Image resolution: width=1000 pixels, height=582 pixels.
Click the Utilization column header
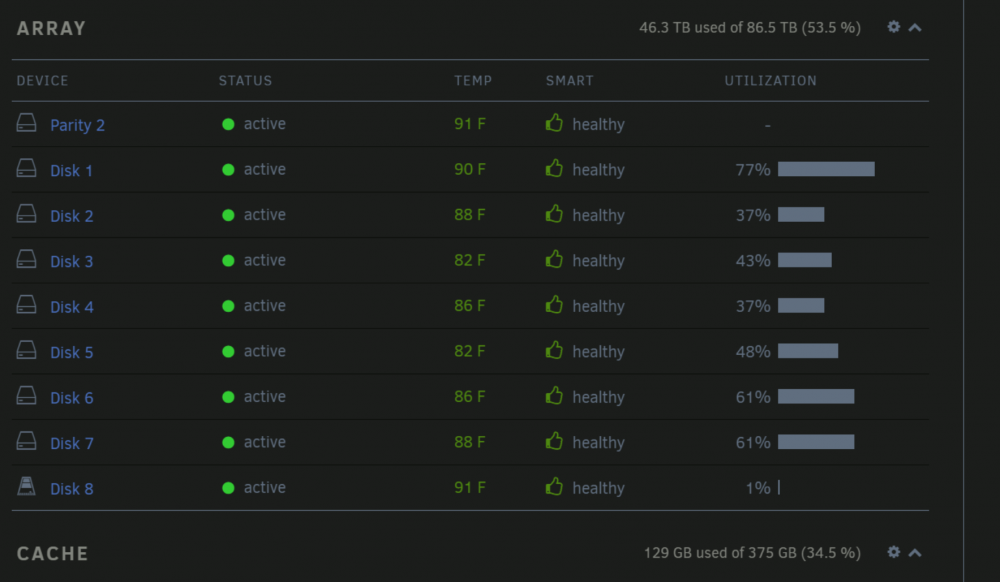[770, 81]
